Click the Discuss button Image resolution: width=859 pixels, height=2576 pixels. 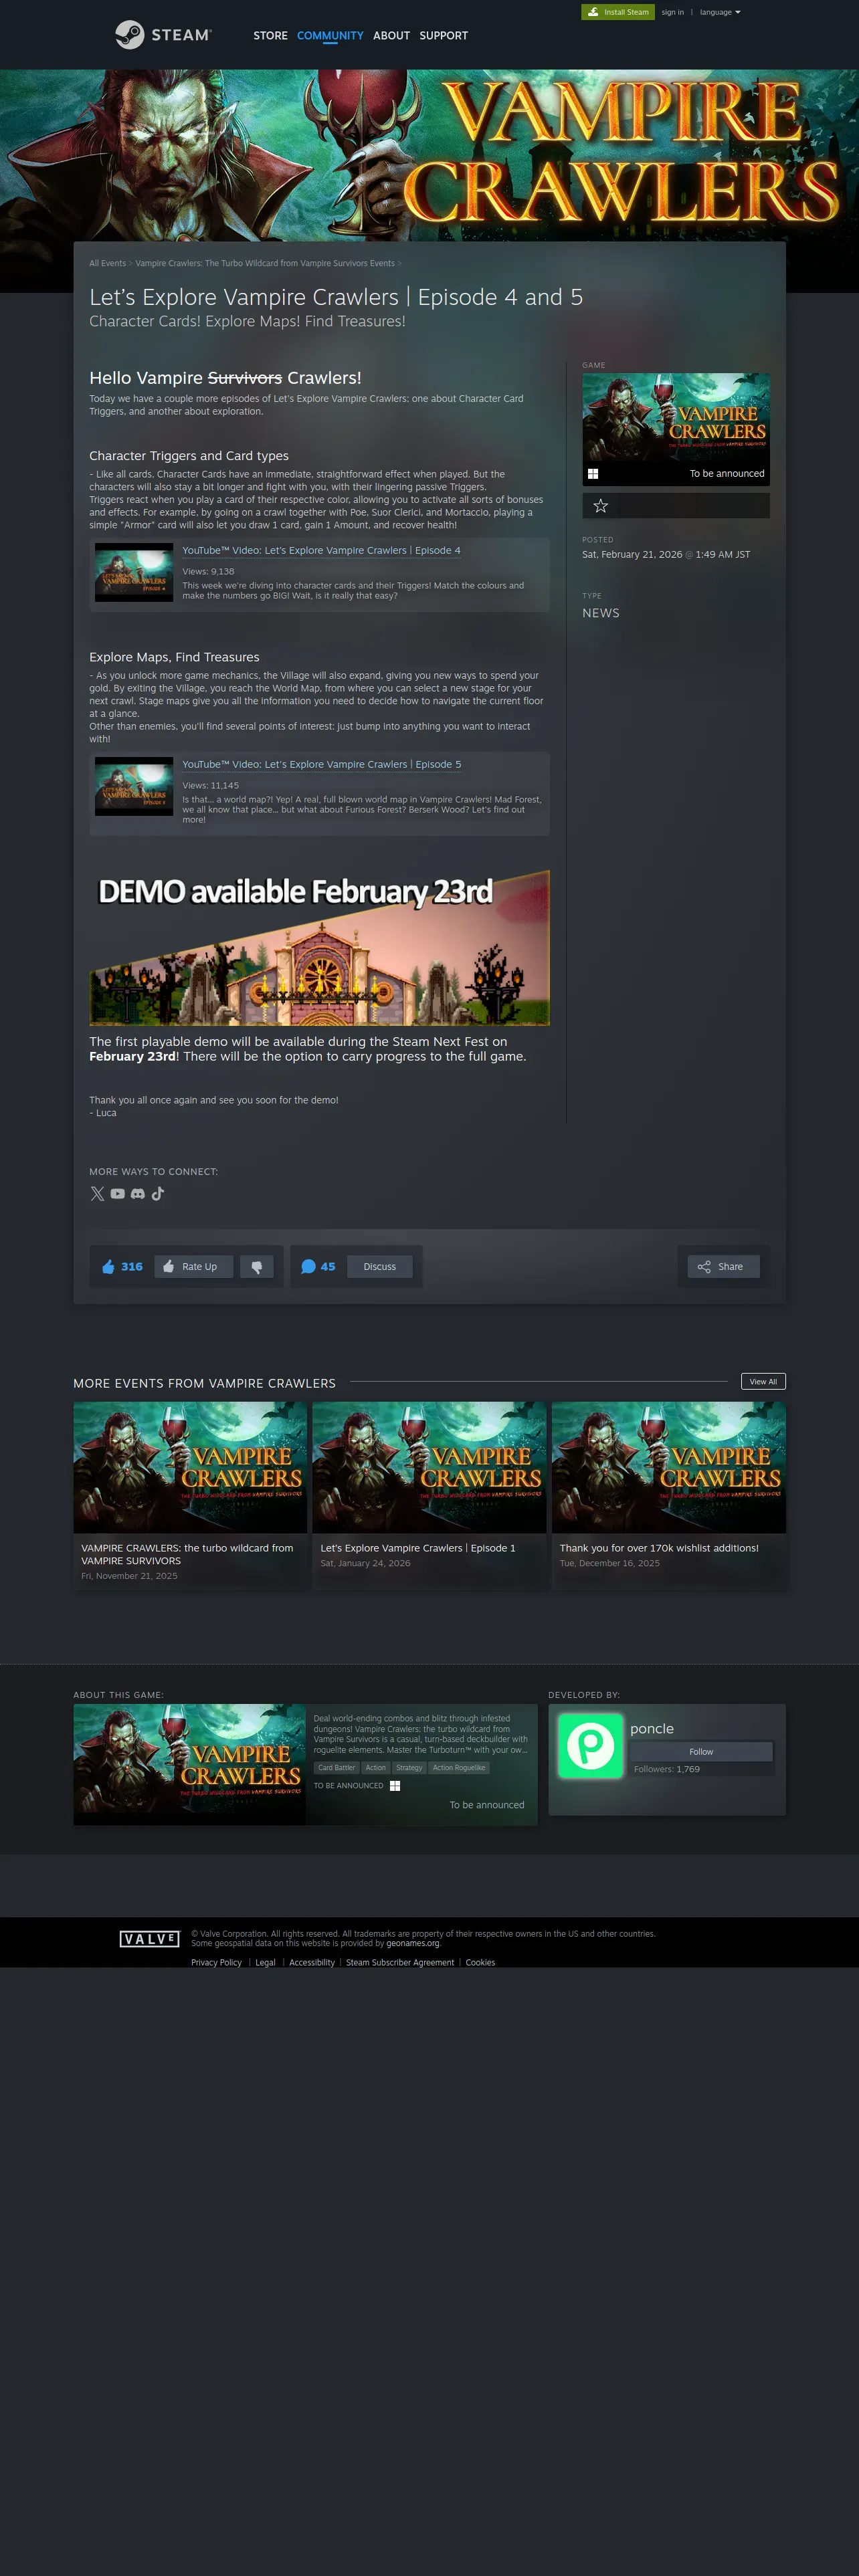(379, 1267)
